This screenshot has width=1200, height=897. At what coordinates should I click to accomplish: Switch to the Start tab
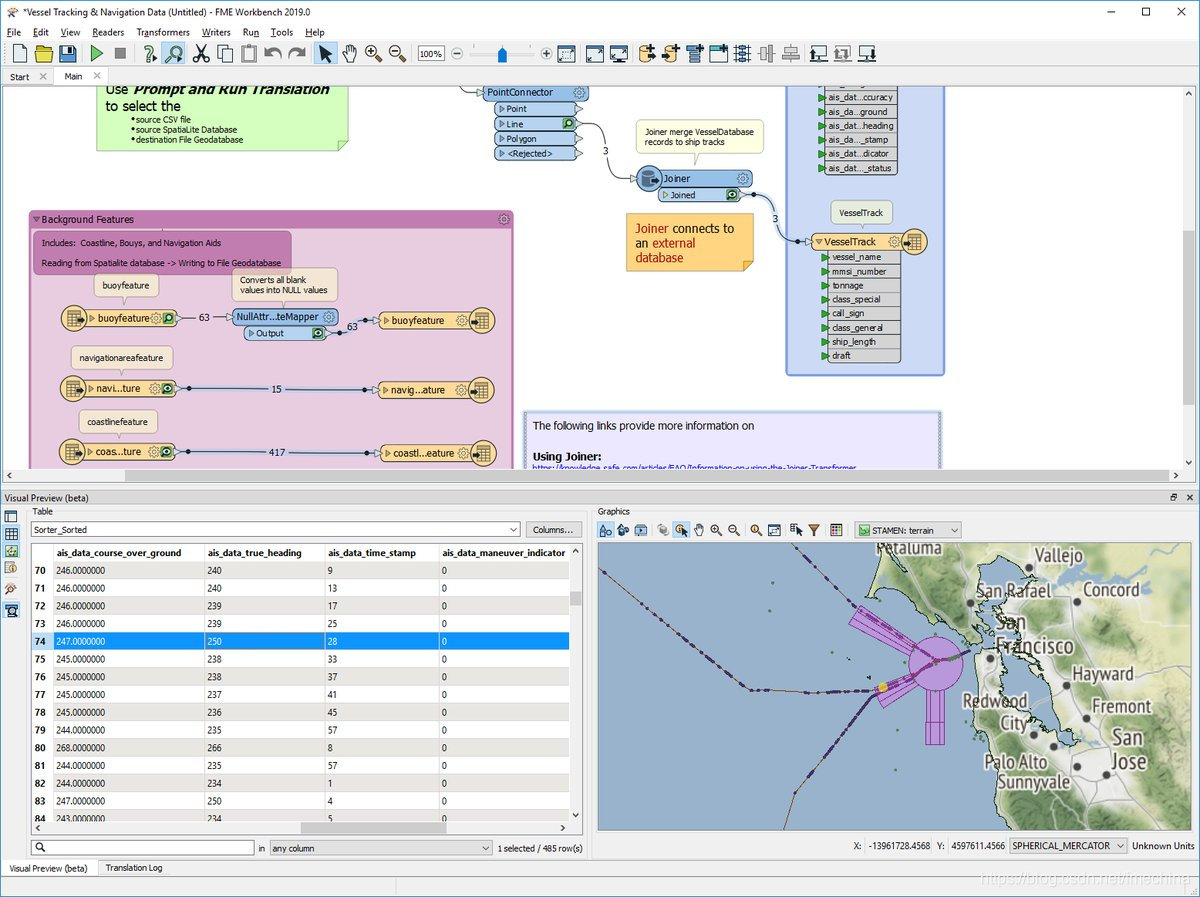19,77
